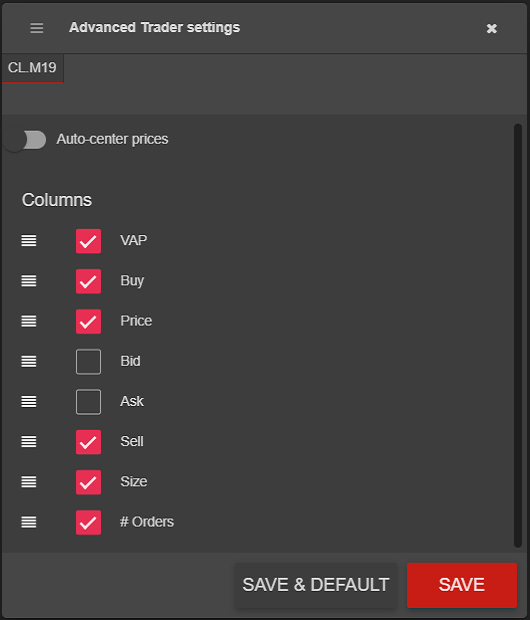Enable the Bid column checkbox

click(x=88, y=361)
